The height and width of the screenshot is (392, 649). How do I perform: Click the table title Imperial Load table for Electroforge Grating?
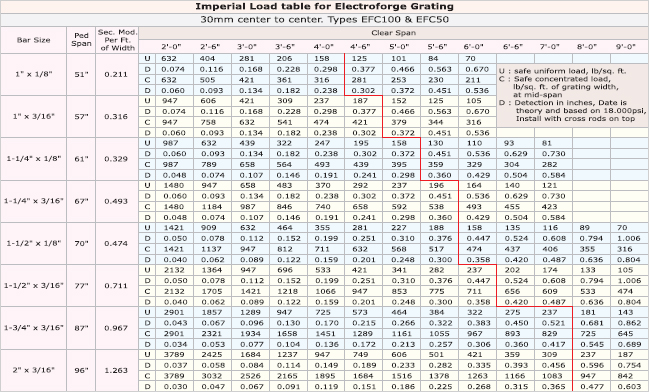pyautogui.click(x=324, y=7)
